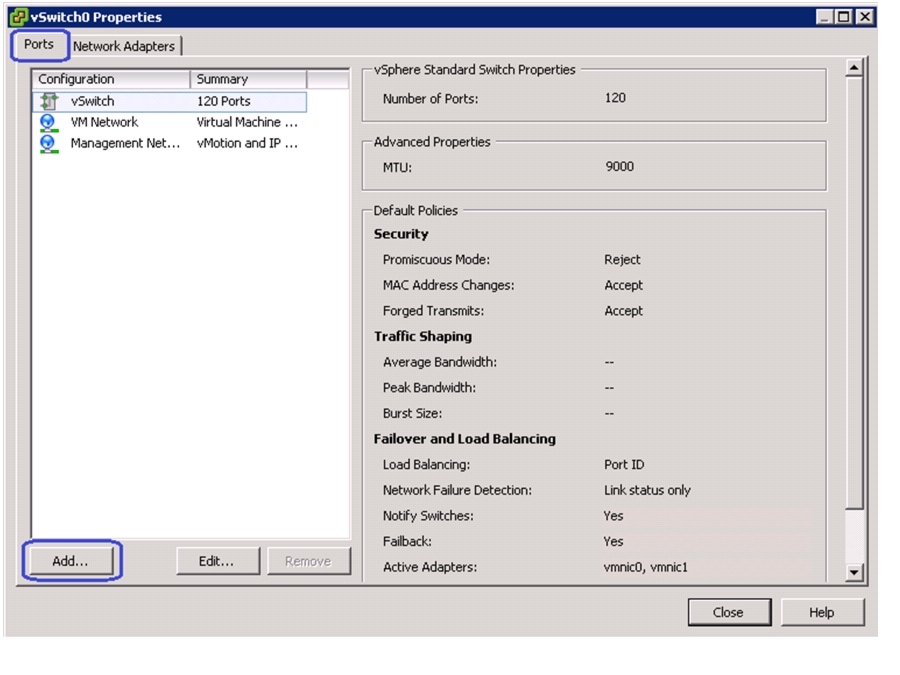Switch to the Ports tab
The width and height of the screenshot is (900, 675).
click(38, 45)
